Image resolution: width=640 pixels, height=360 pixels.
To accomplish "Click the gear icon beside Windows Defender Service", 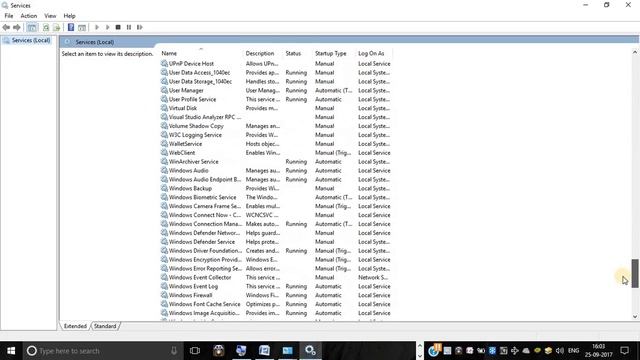I will tap(164, 242).
